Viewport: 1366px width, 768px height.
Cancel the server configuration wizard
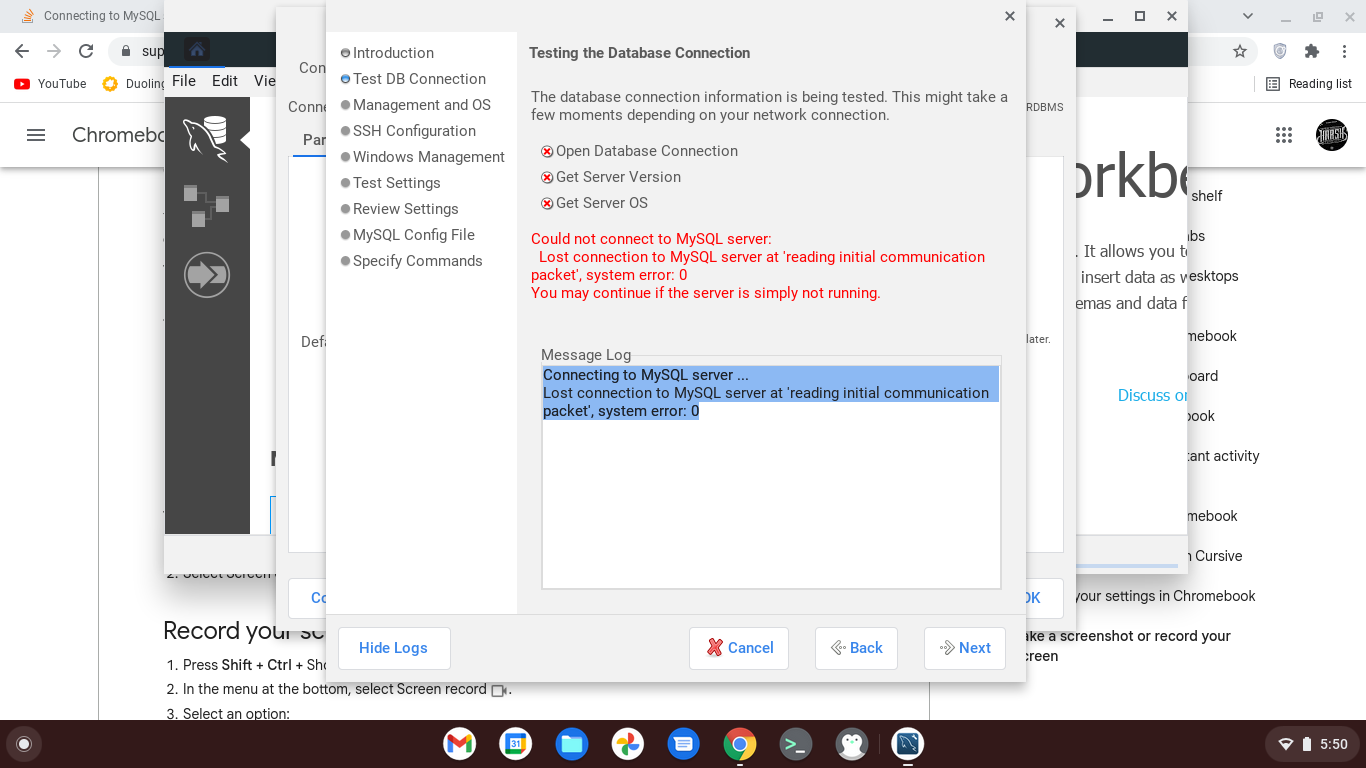pyautogui.click(x=739, y=648)
